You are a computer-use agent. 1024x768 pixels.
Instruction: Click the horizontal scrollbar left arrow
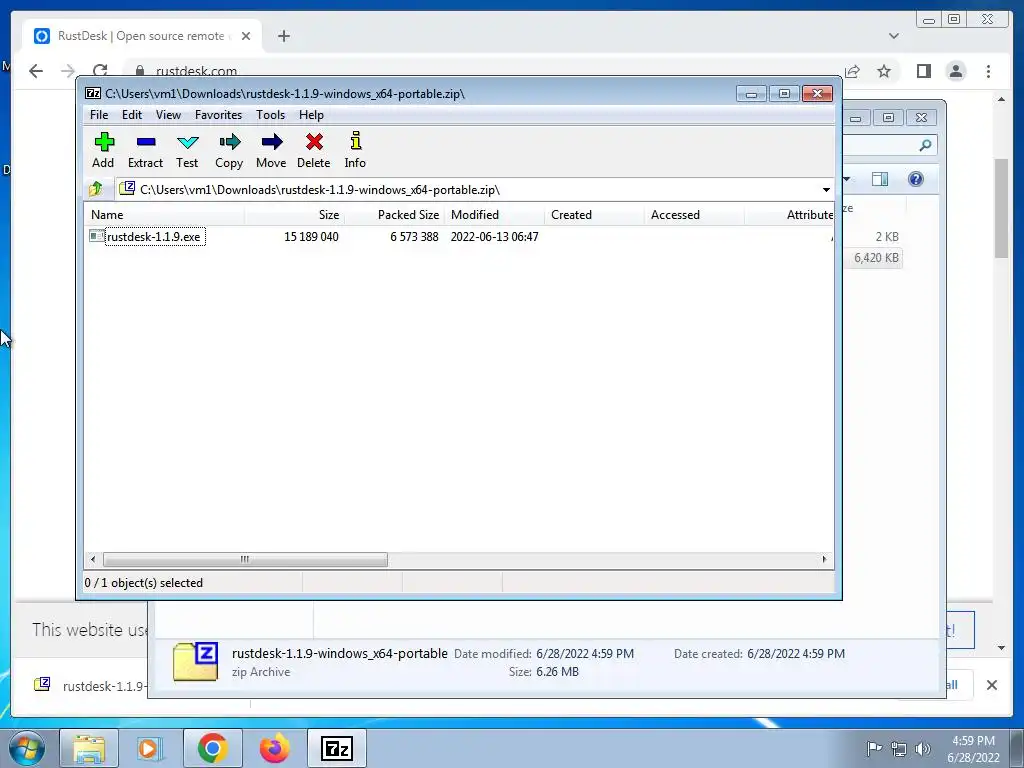click(93, 560)
